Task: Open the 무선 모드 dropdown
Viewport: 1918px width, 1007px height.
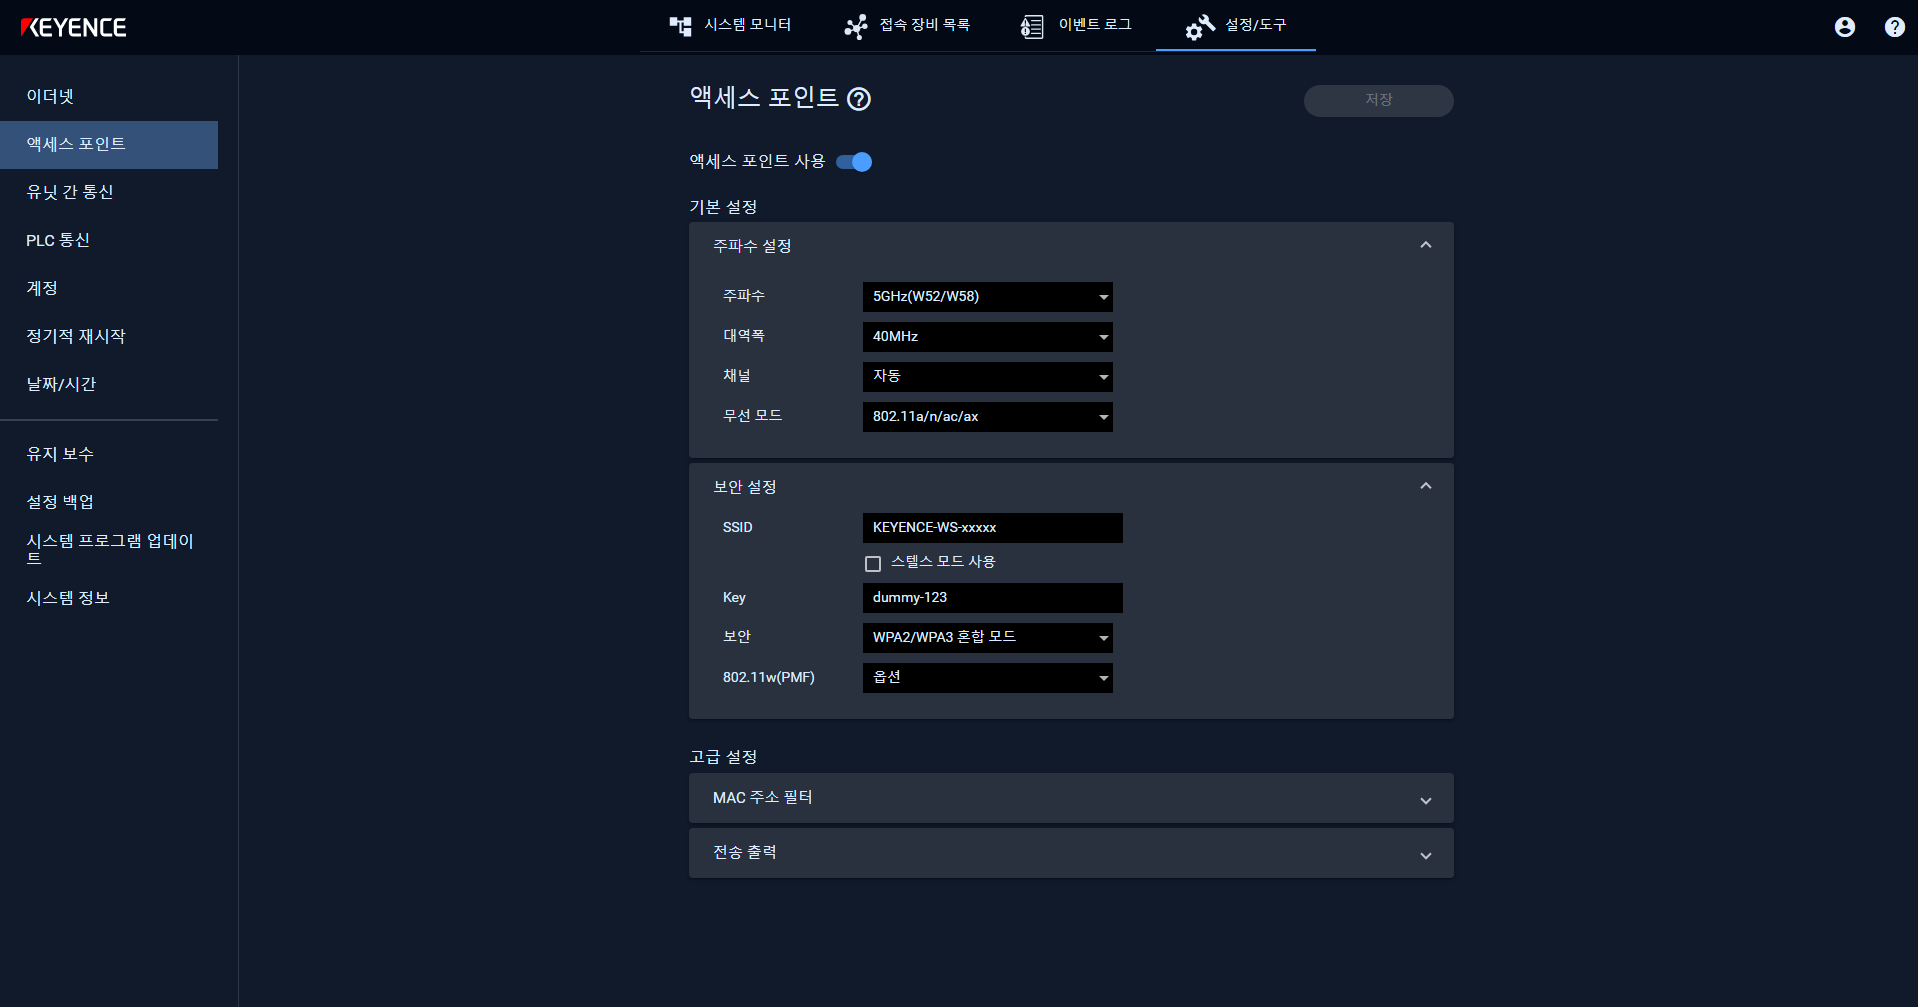Action: [x=987, y=417]
